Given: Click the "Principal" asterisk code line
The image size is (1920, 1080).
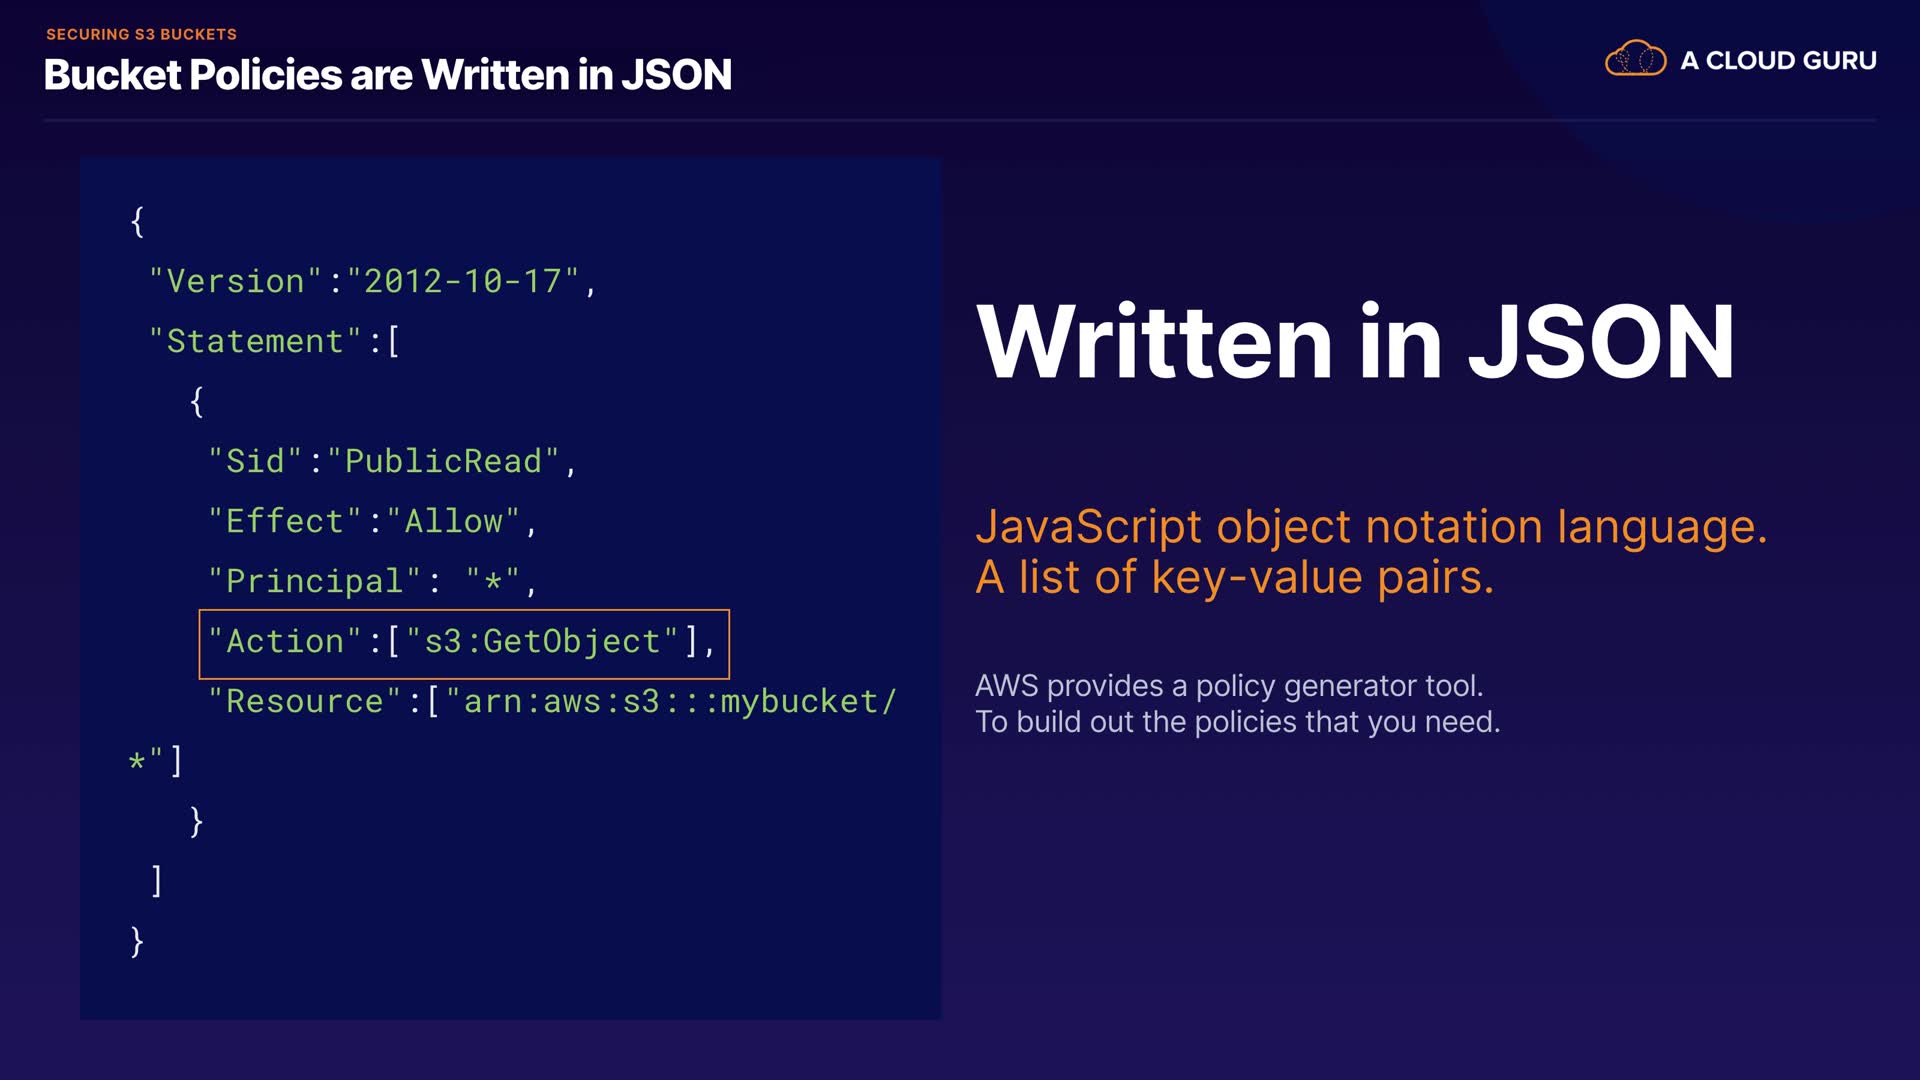Looking at the screenshot, I should 372,582.
